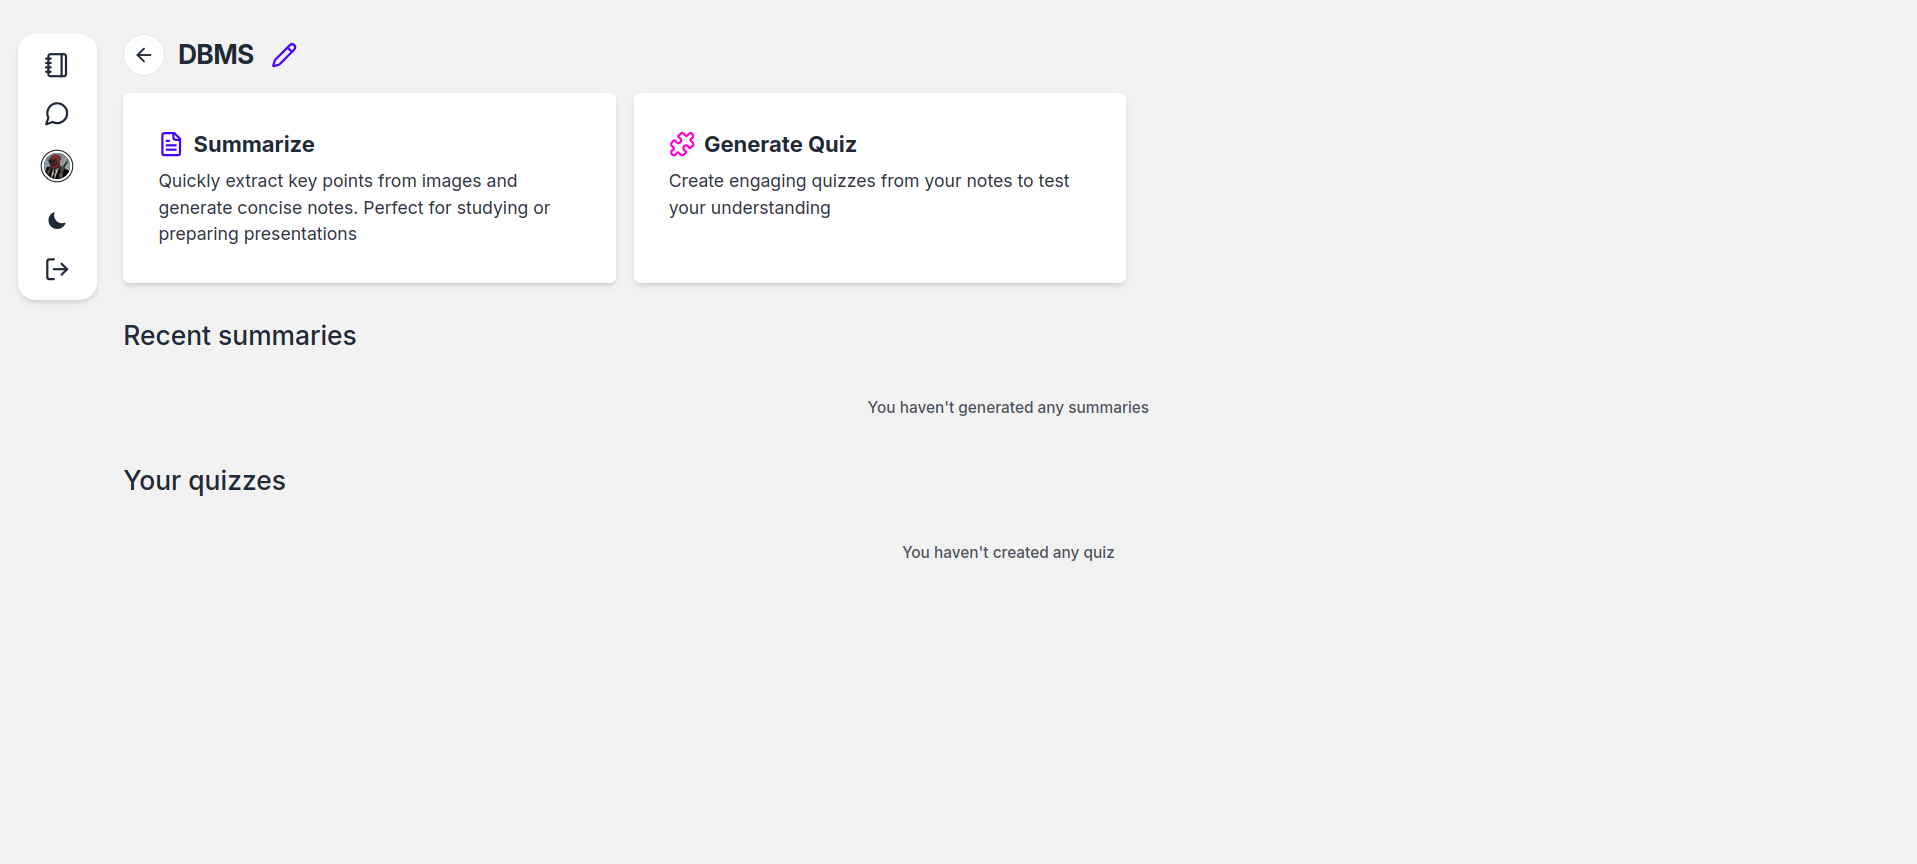Click the Summarize description text
Viewport: 1917px width, 864px height.
point(354,207)
